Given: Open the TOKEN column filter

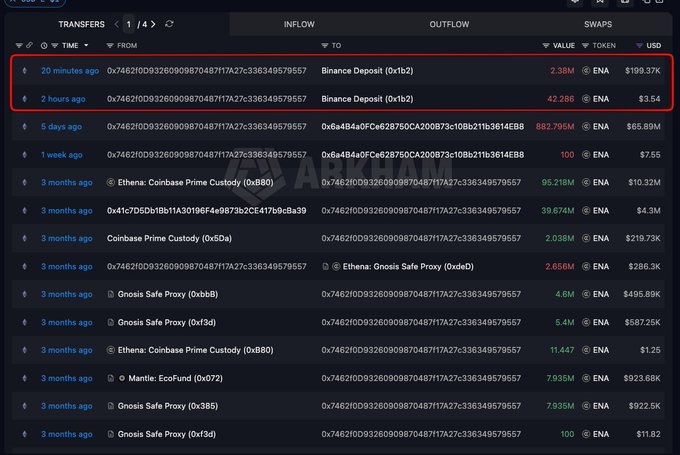Looking at the screenshot, I should [585, 46].
